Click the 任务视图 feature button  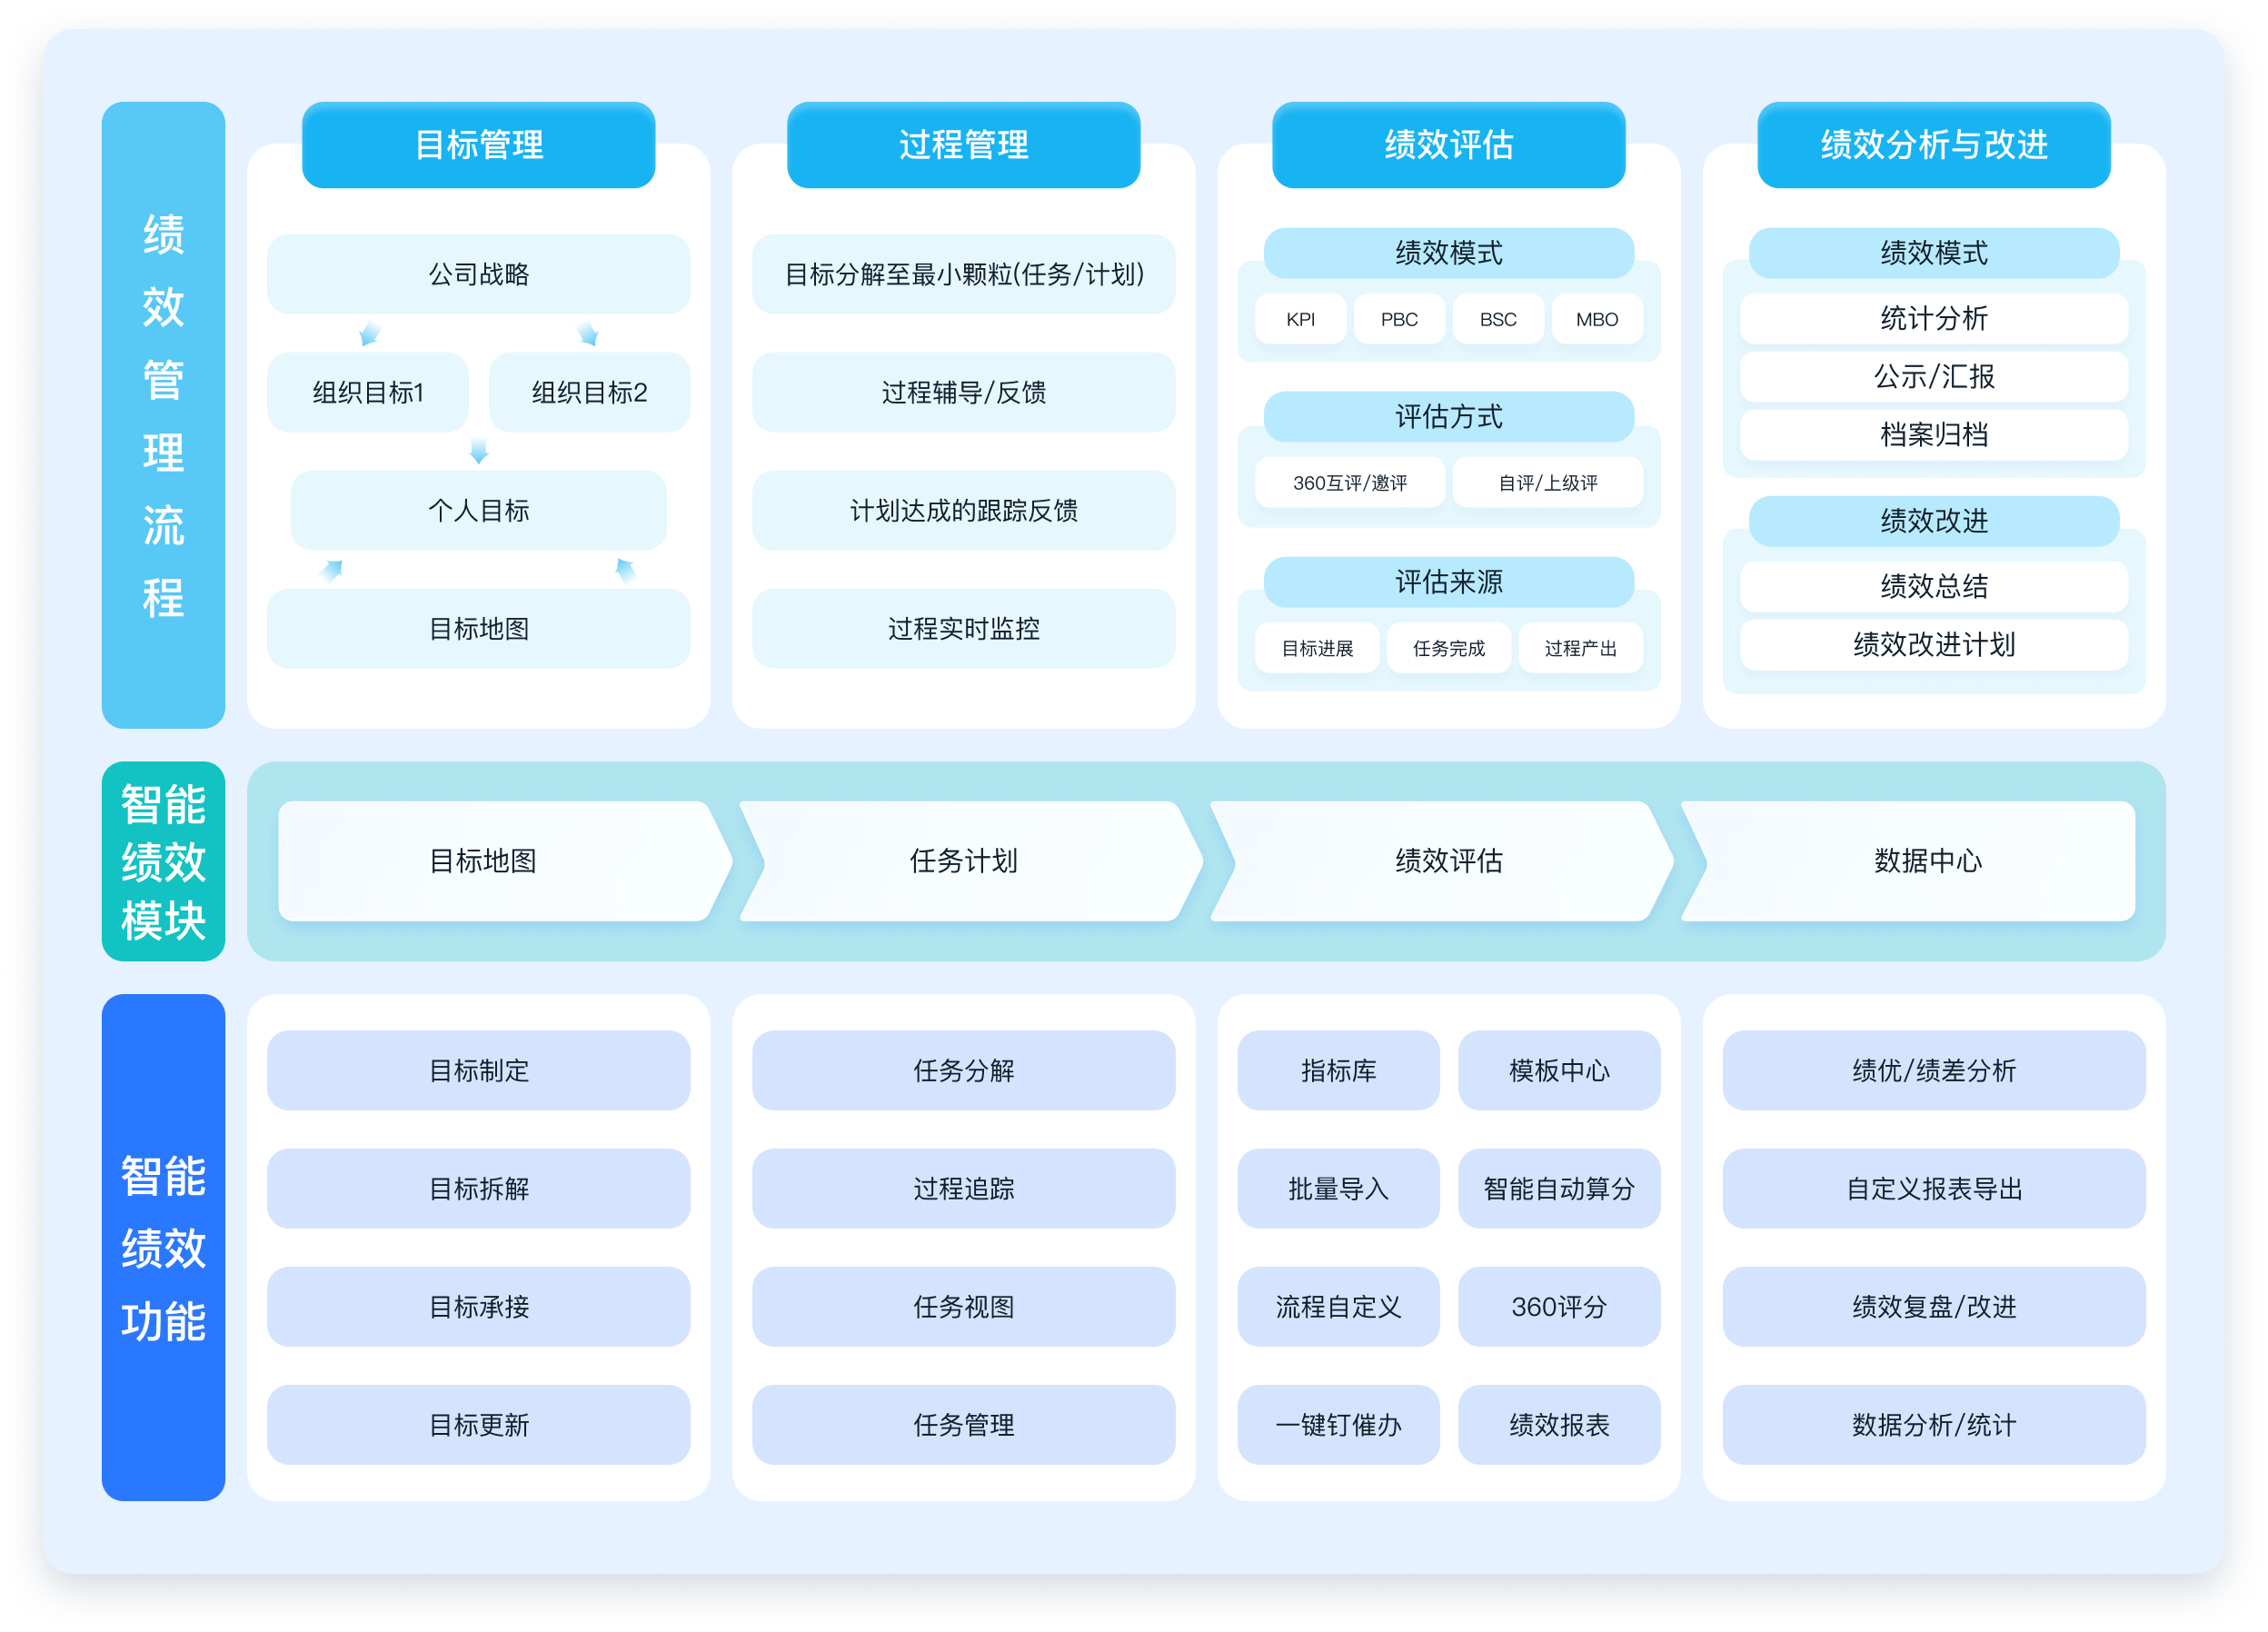(963, 1306)
